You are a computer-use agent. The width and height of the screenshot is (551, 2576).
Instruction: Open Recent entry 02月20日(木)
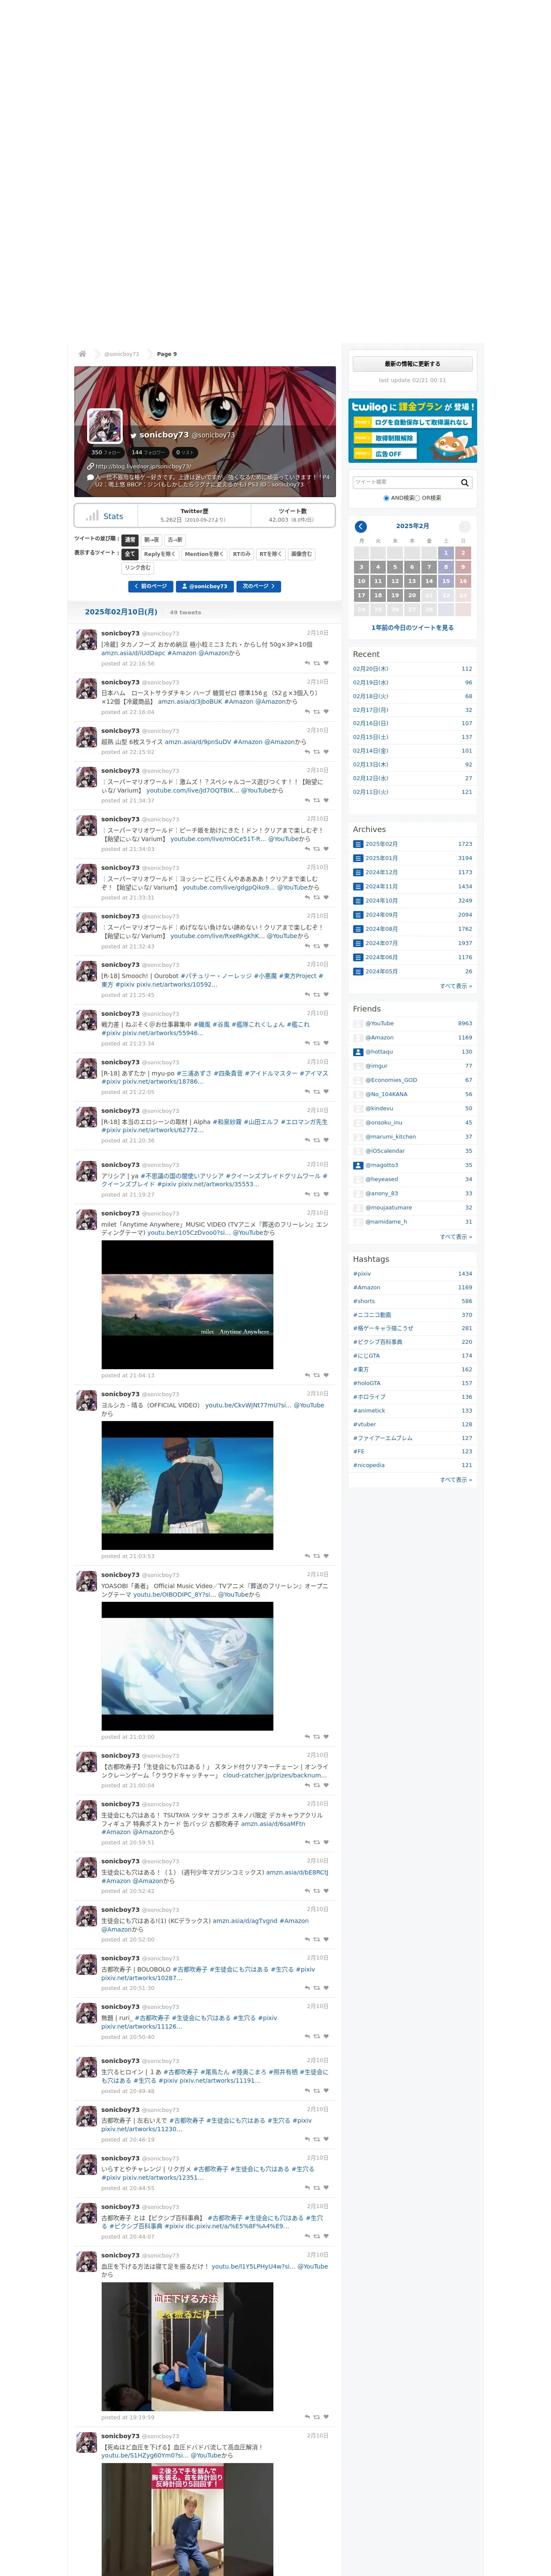[x=371, y=669]
